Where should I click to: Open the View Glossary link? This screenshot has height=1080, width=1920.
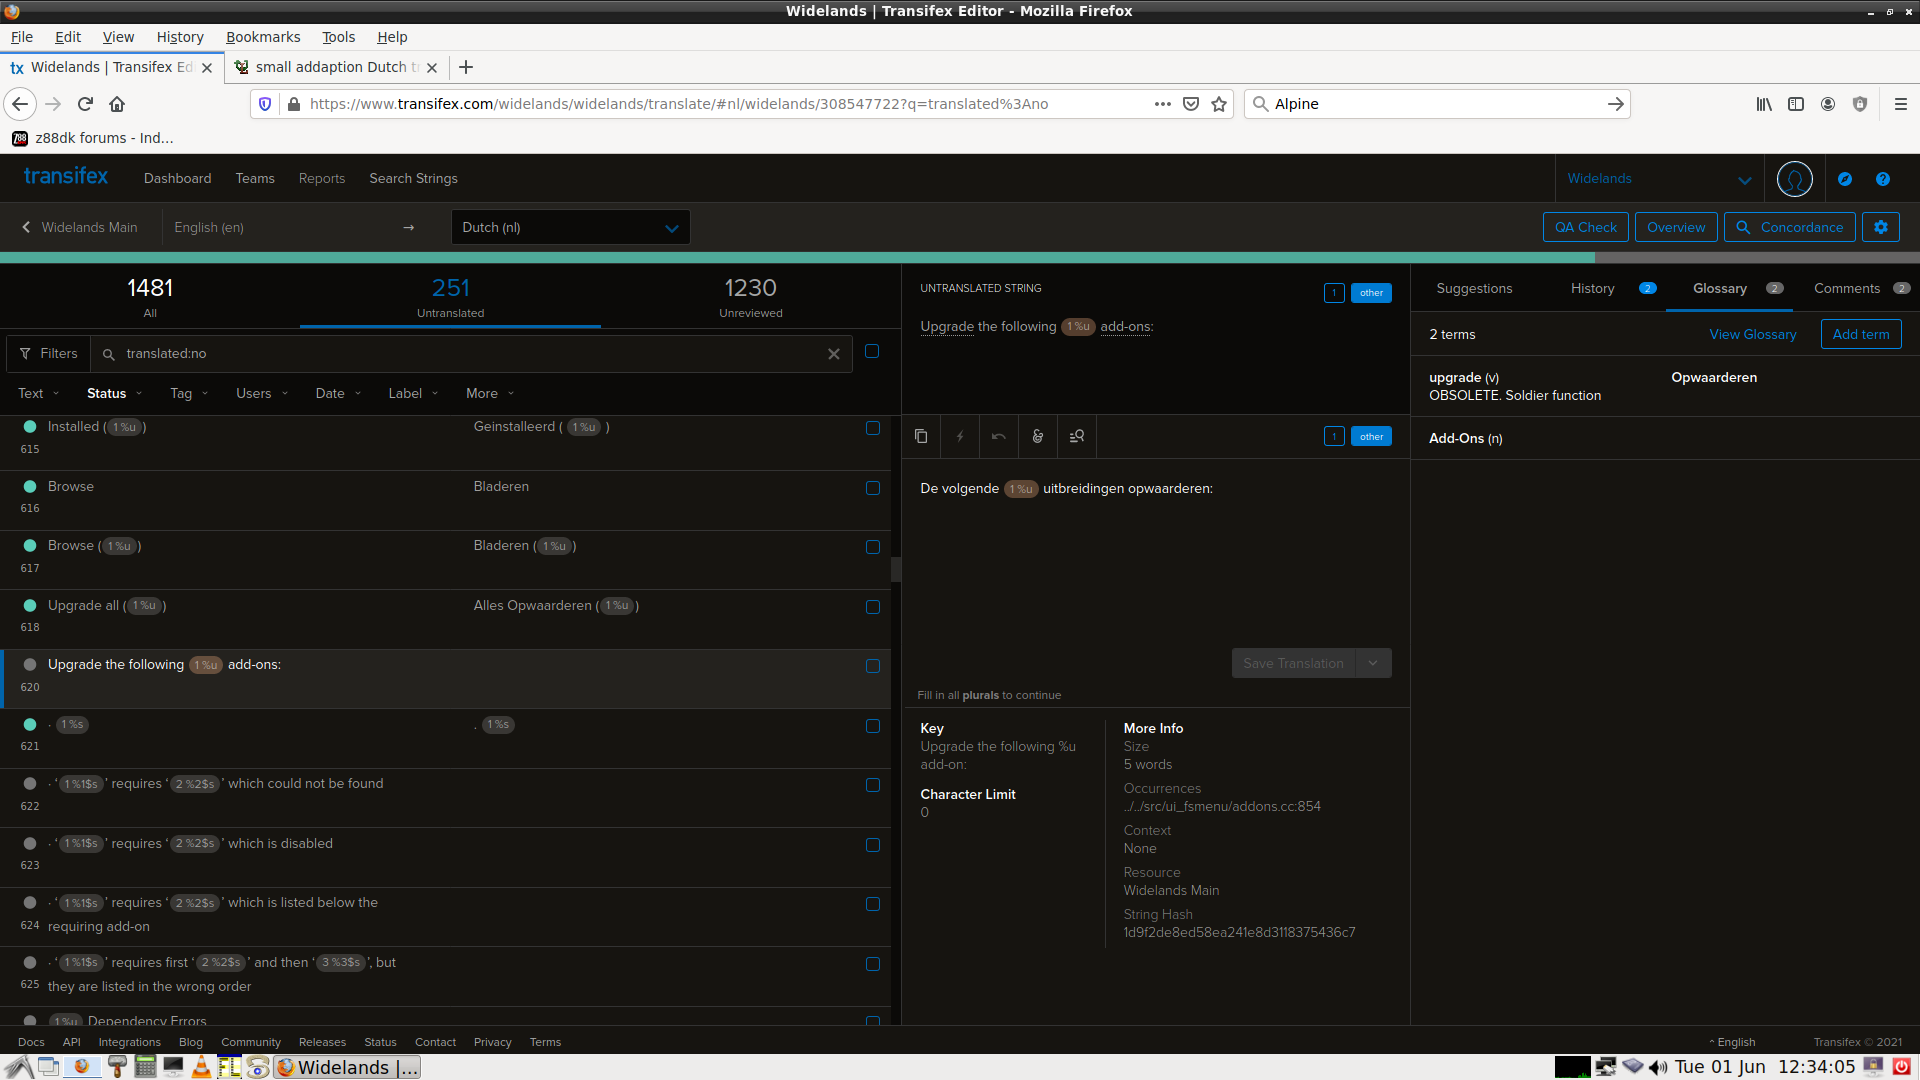tap(1752, 334)
